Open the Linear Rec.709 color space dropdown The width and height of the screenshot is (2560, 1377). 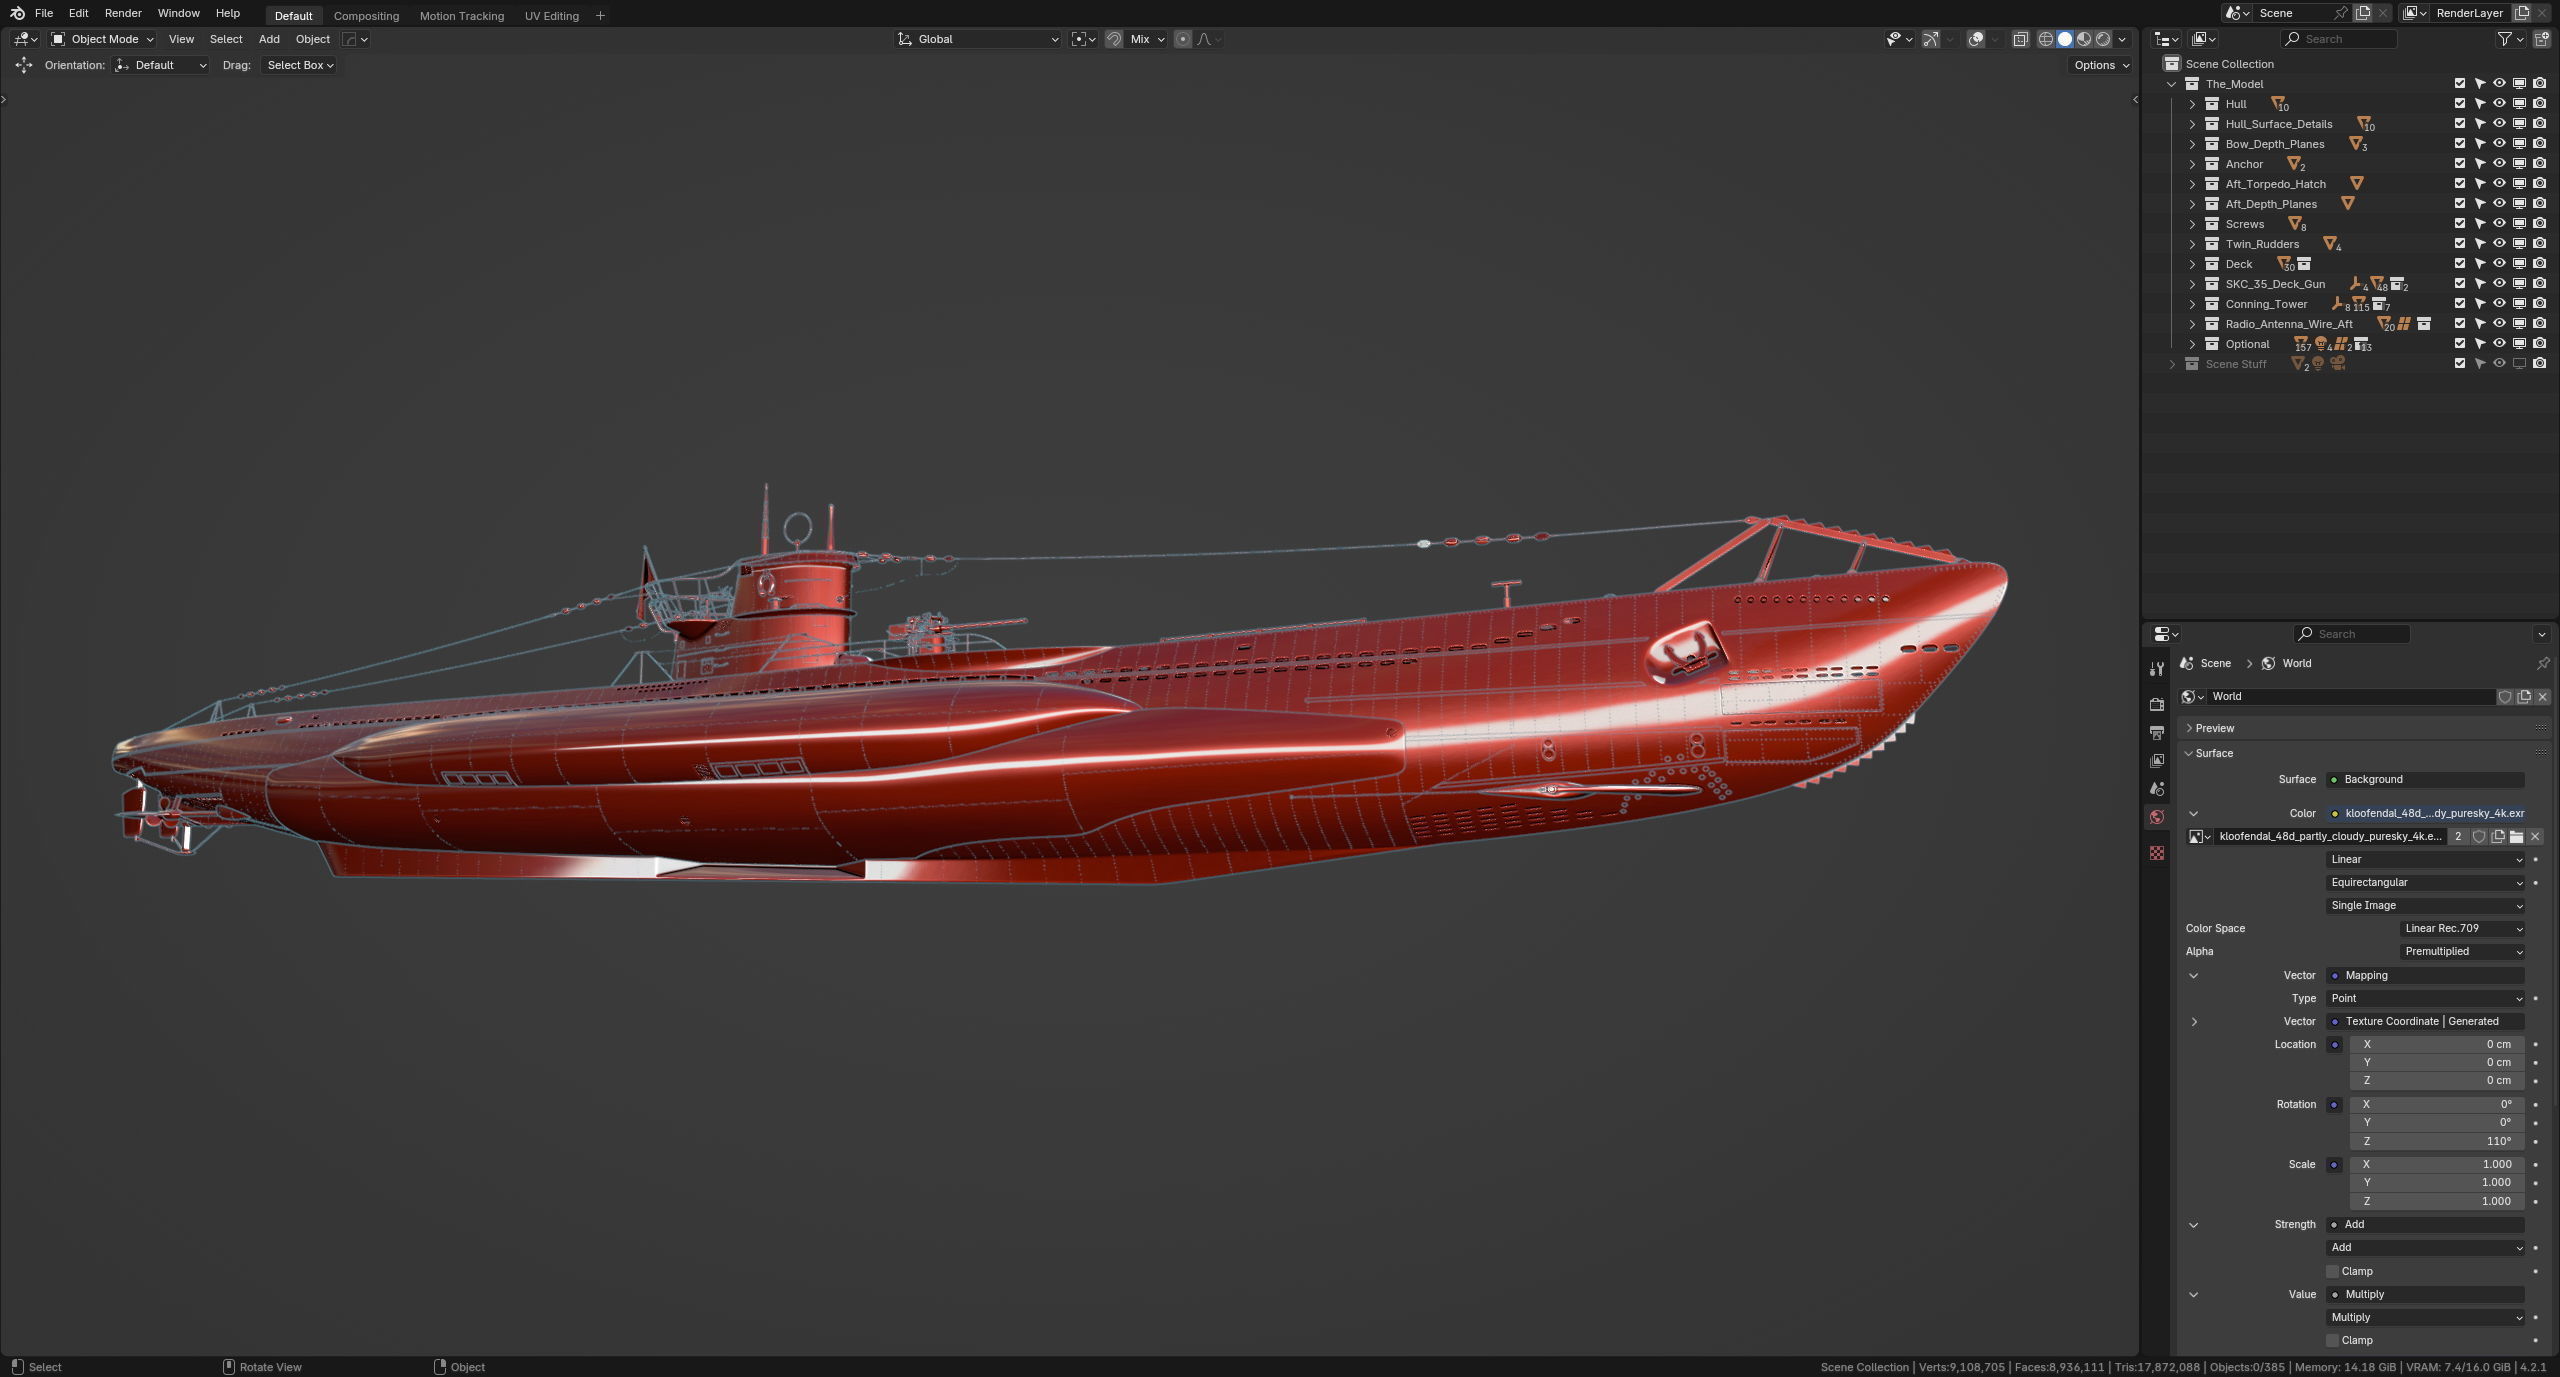[x=2463, y=928]
